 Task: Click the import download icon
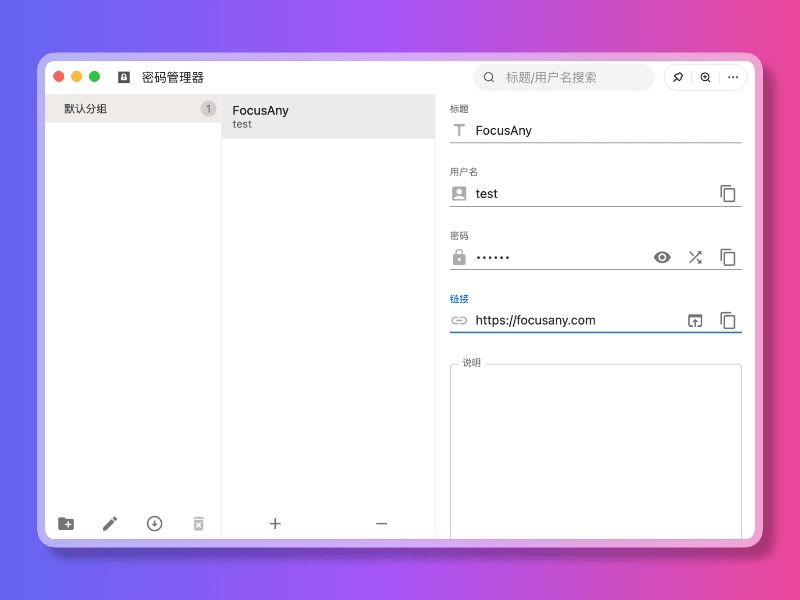click(x=154, y=523)
